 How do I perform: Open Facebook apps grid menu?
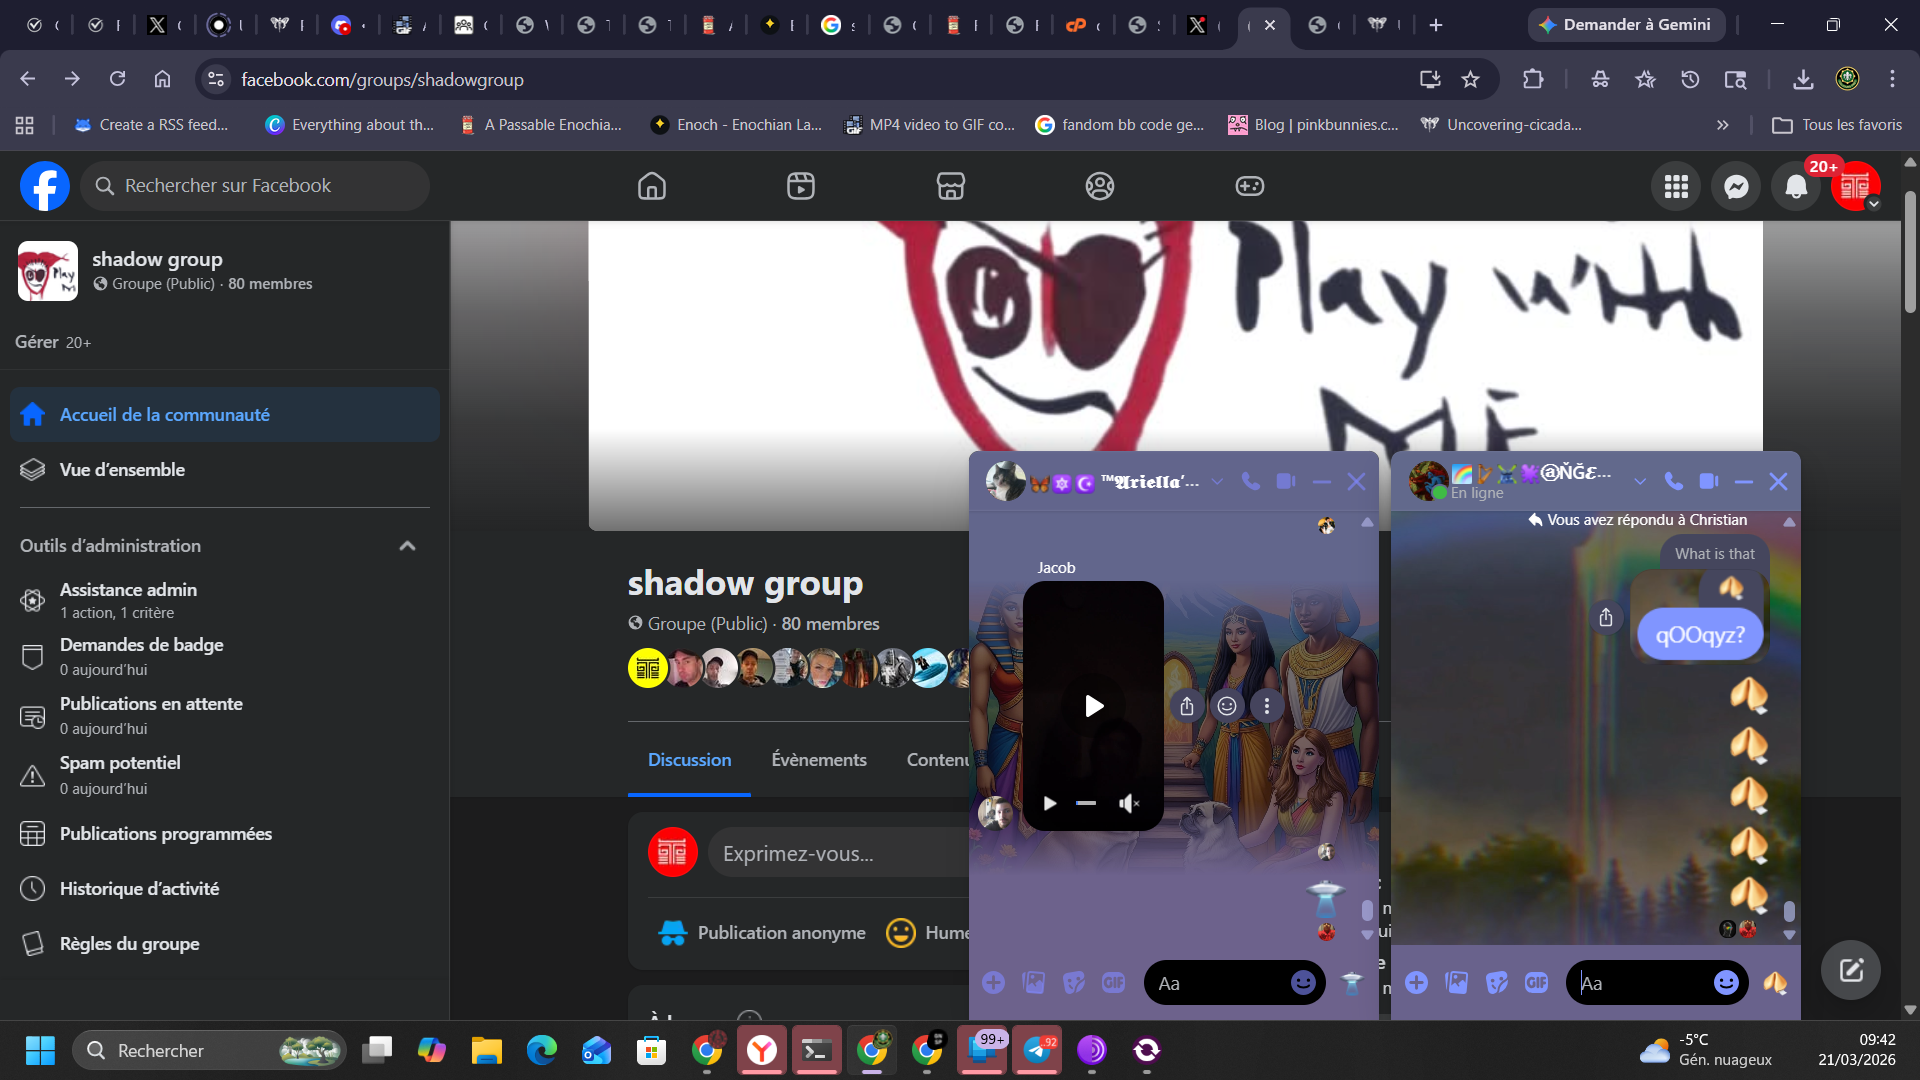point(1676,186)
